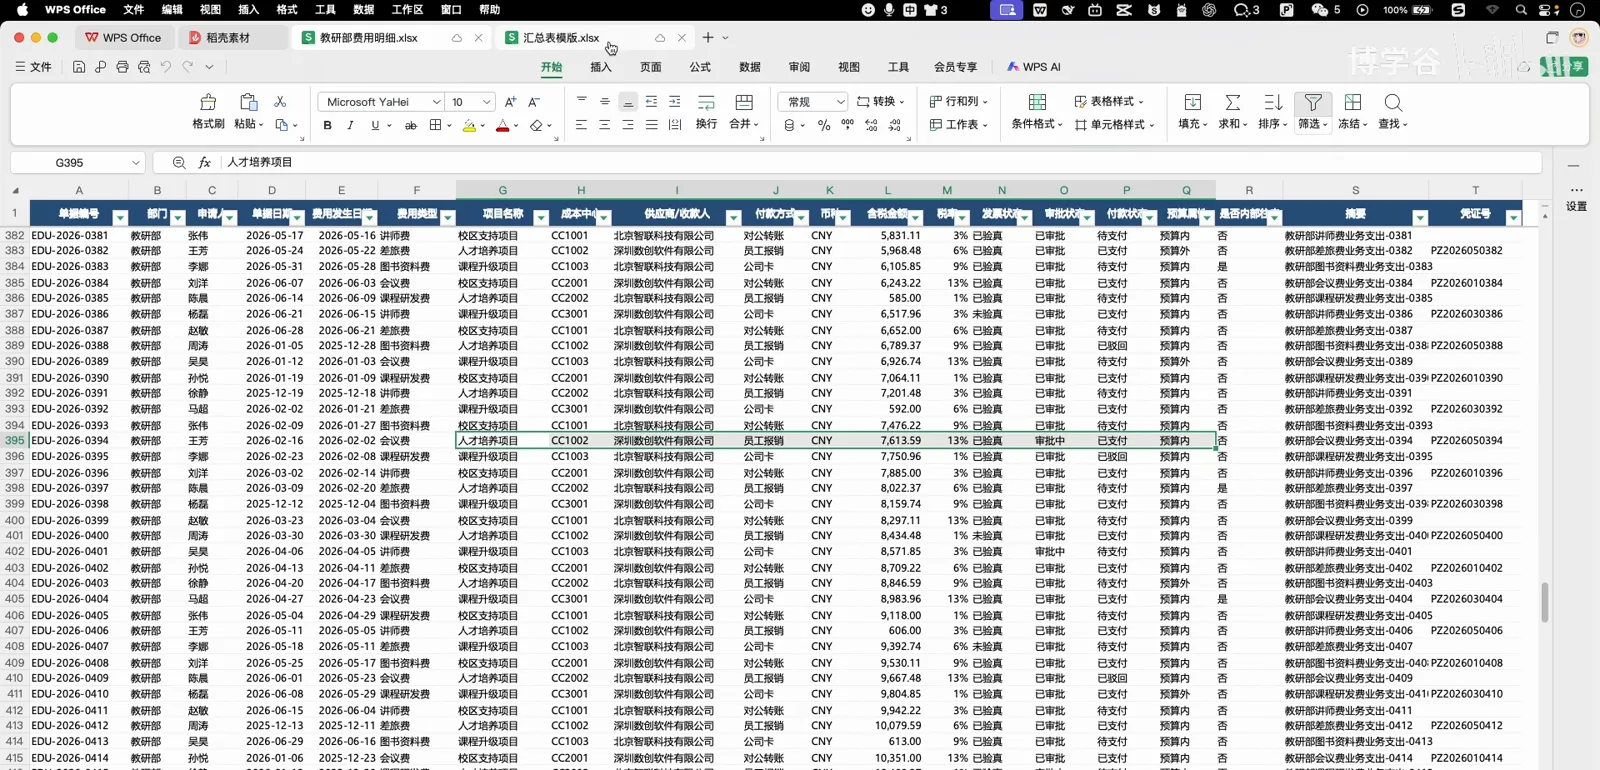This screenshot has height=770, width=1600.
Task: Open filter dropdown on 项目名称 header
Action: [x=540, y=218]
